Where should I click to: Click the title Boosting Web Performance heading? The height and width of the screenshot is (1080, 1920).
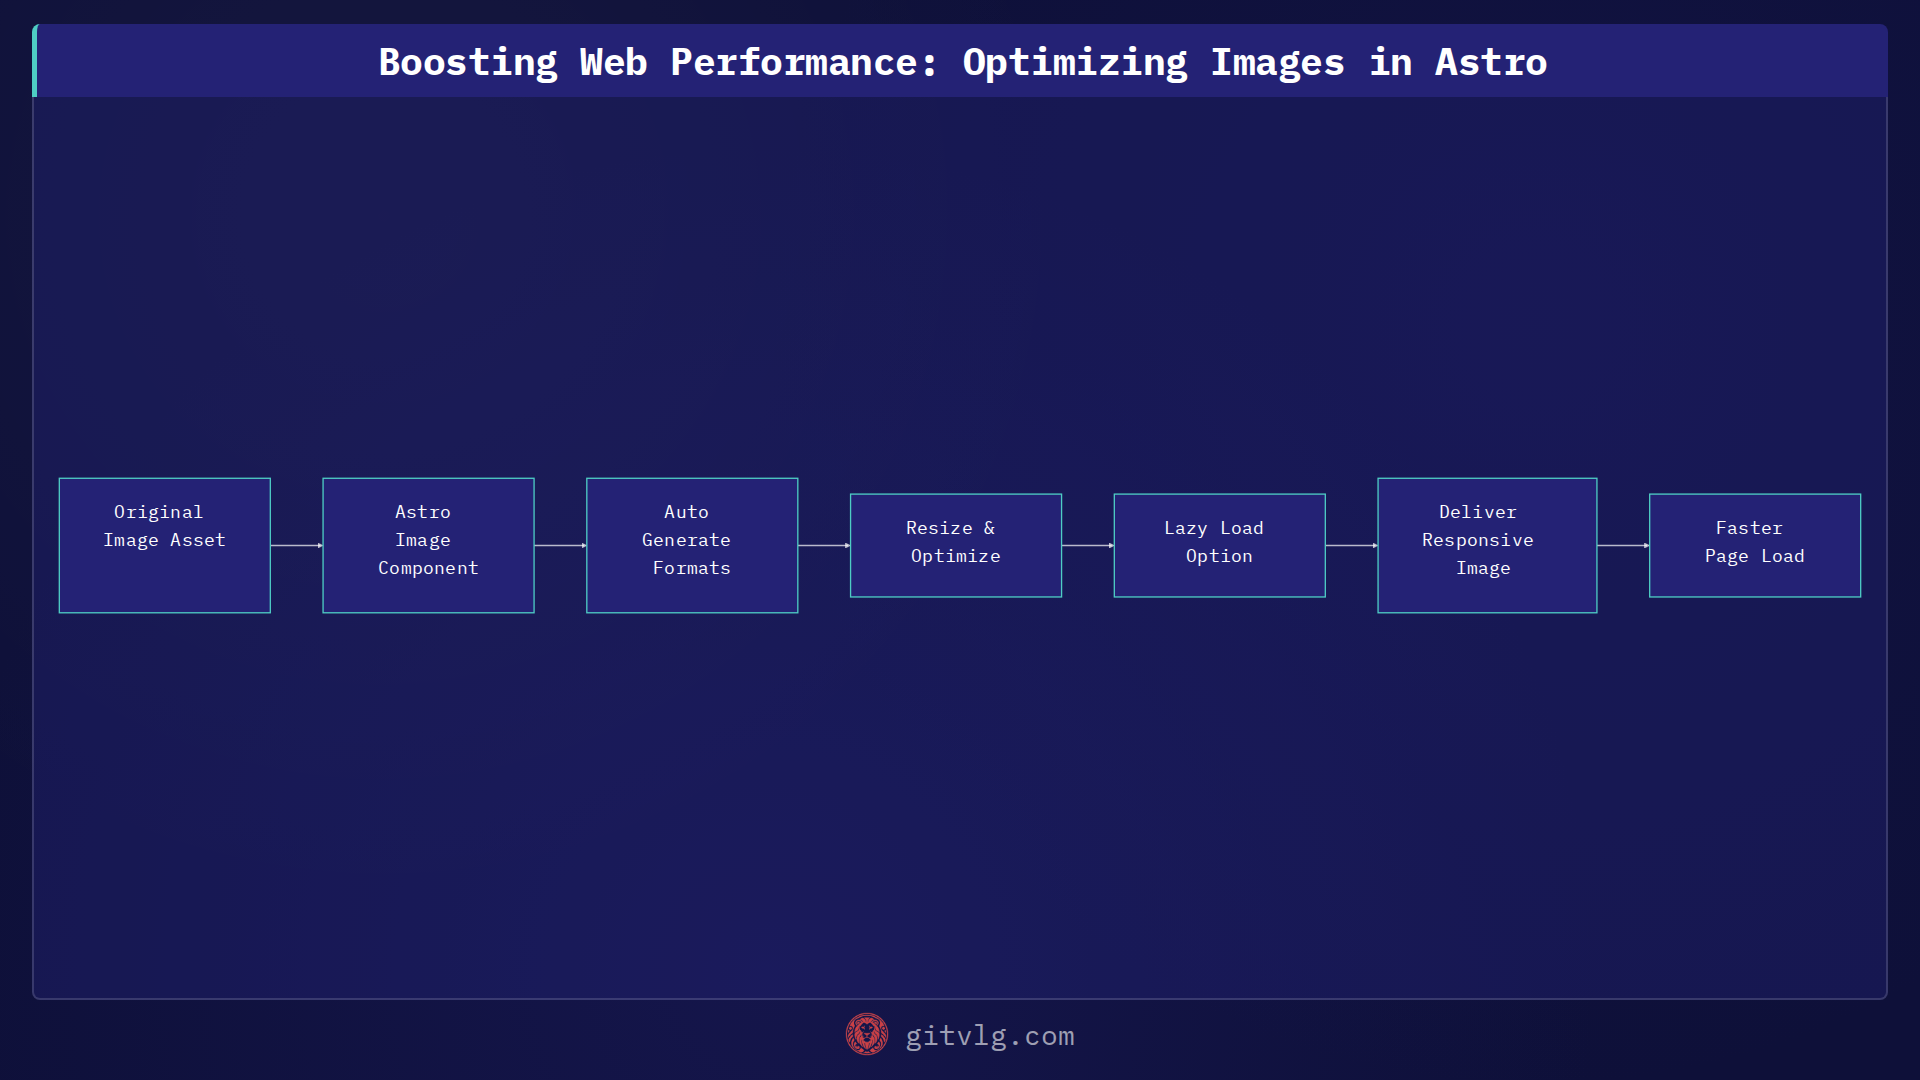tap(962, 62)
